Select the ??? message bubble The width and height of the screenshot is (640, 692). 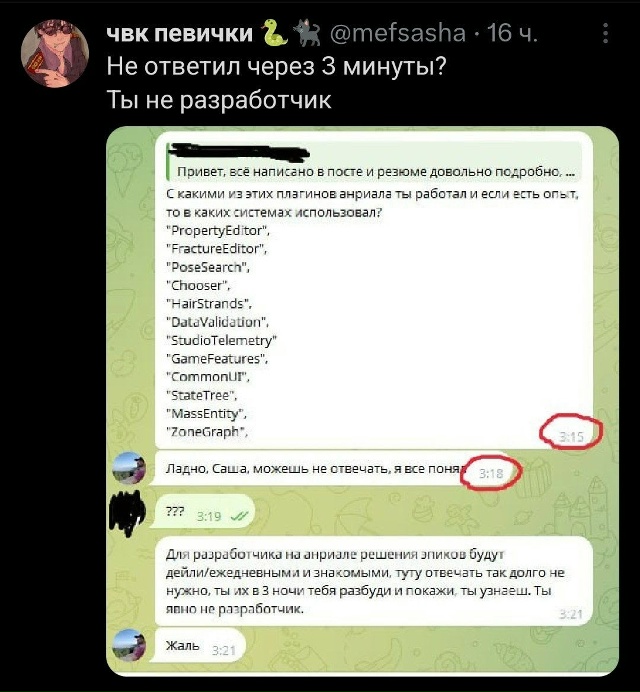click(x=203, y=512)
